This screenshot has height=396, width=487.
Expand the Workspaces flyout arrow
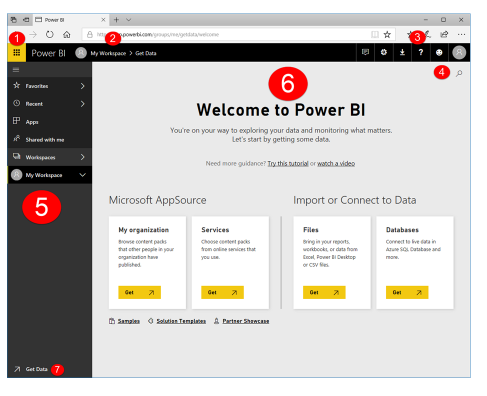(x=82, y=157)
